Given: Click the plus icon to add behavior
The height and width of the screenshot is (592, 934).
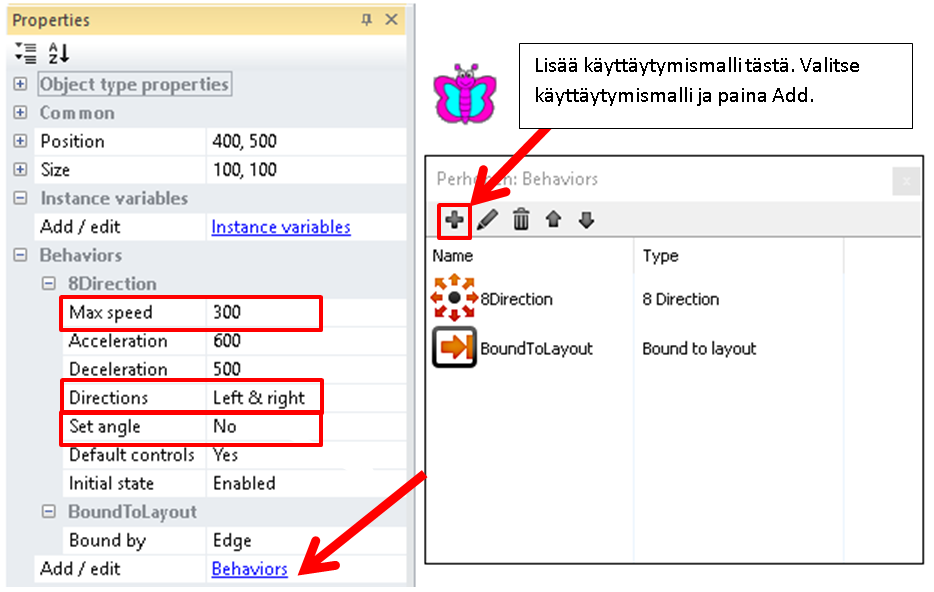Looking at the screenshot, I should [x=454, y=219].
